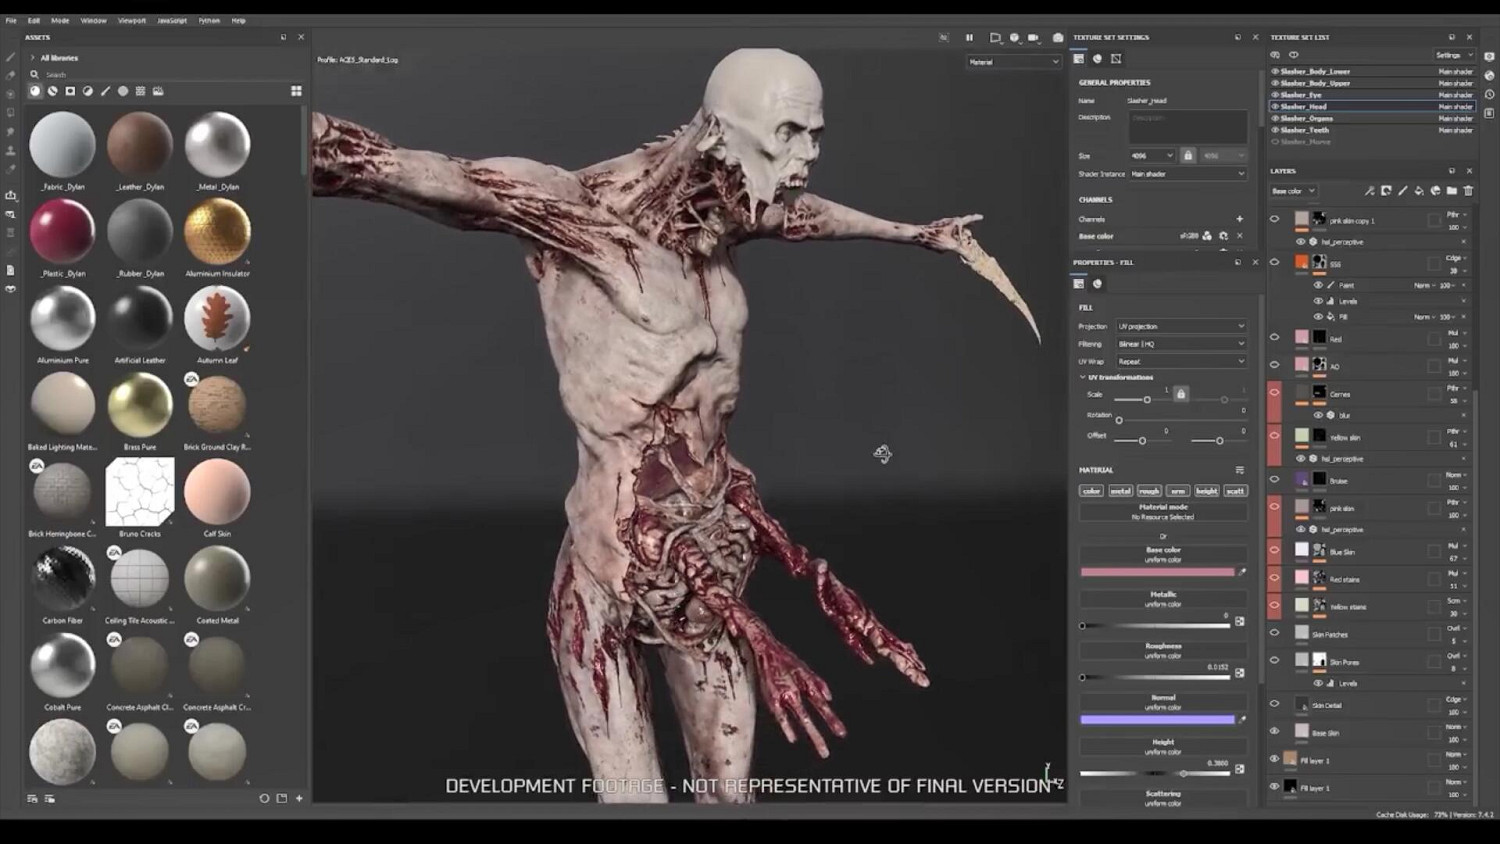Toggle the rough material channel button

(x=1149, y=491)
